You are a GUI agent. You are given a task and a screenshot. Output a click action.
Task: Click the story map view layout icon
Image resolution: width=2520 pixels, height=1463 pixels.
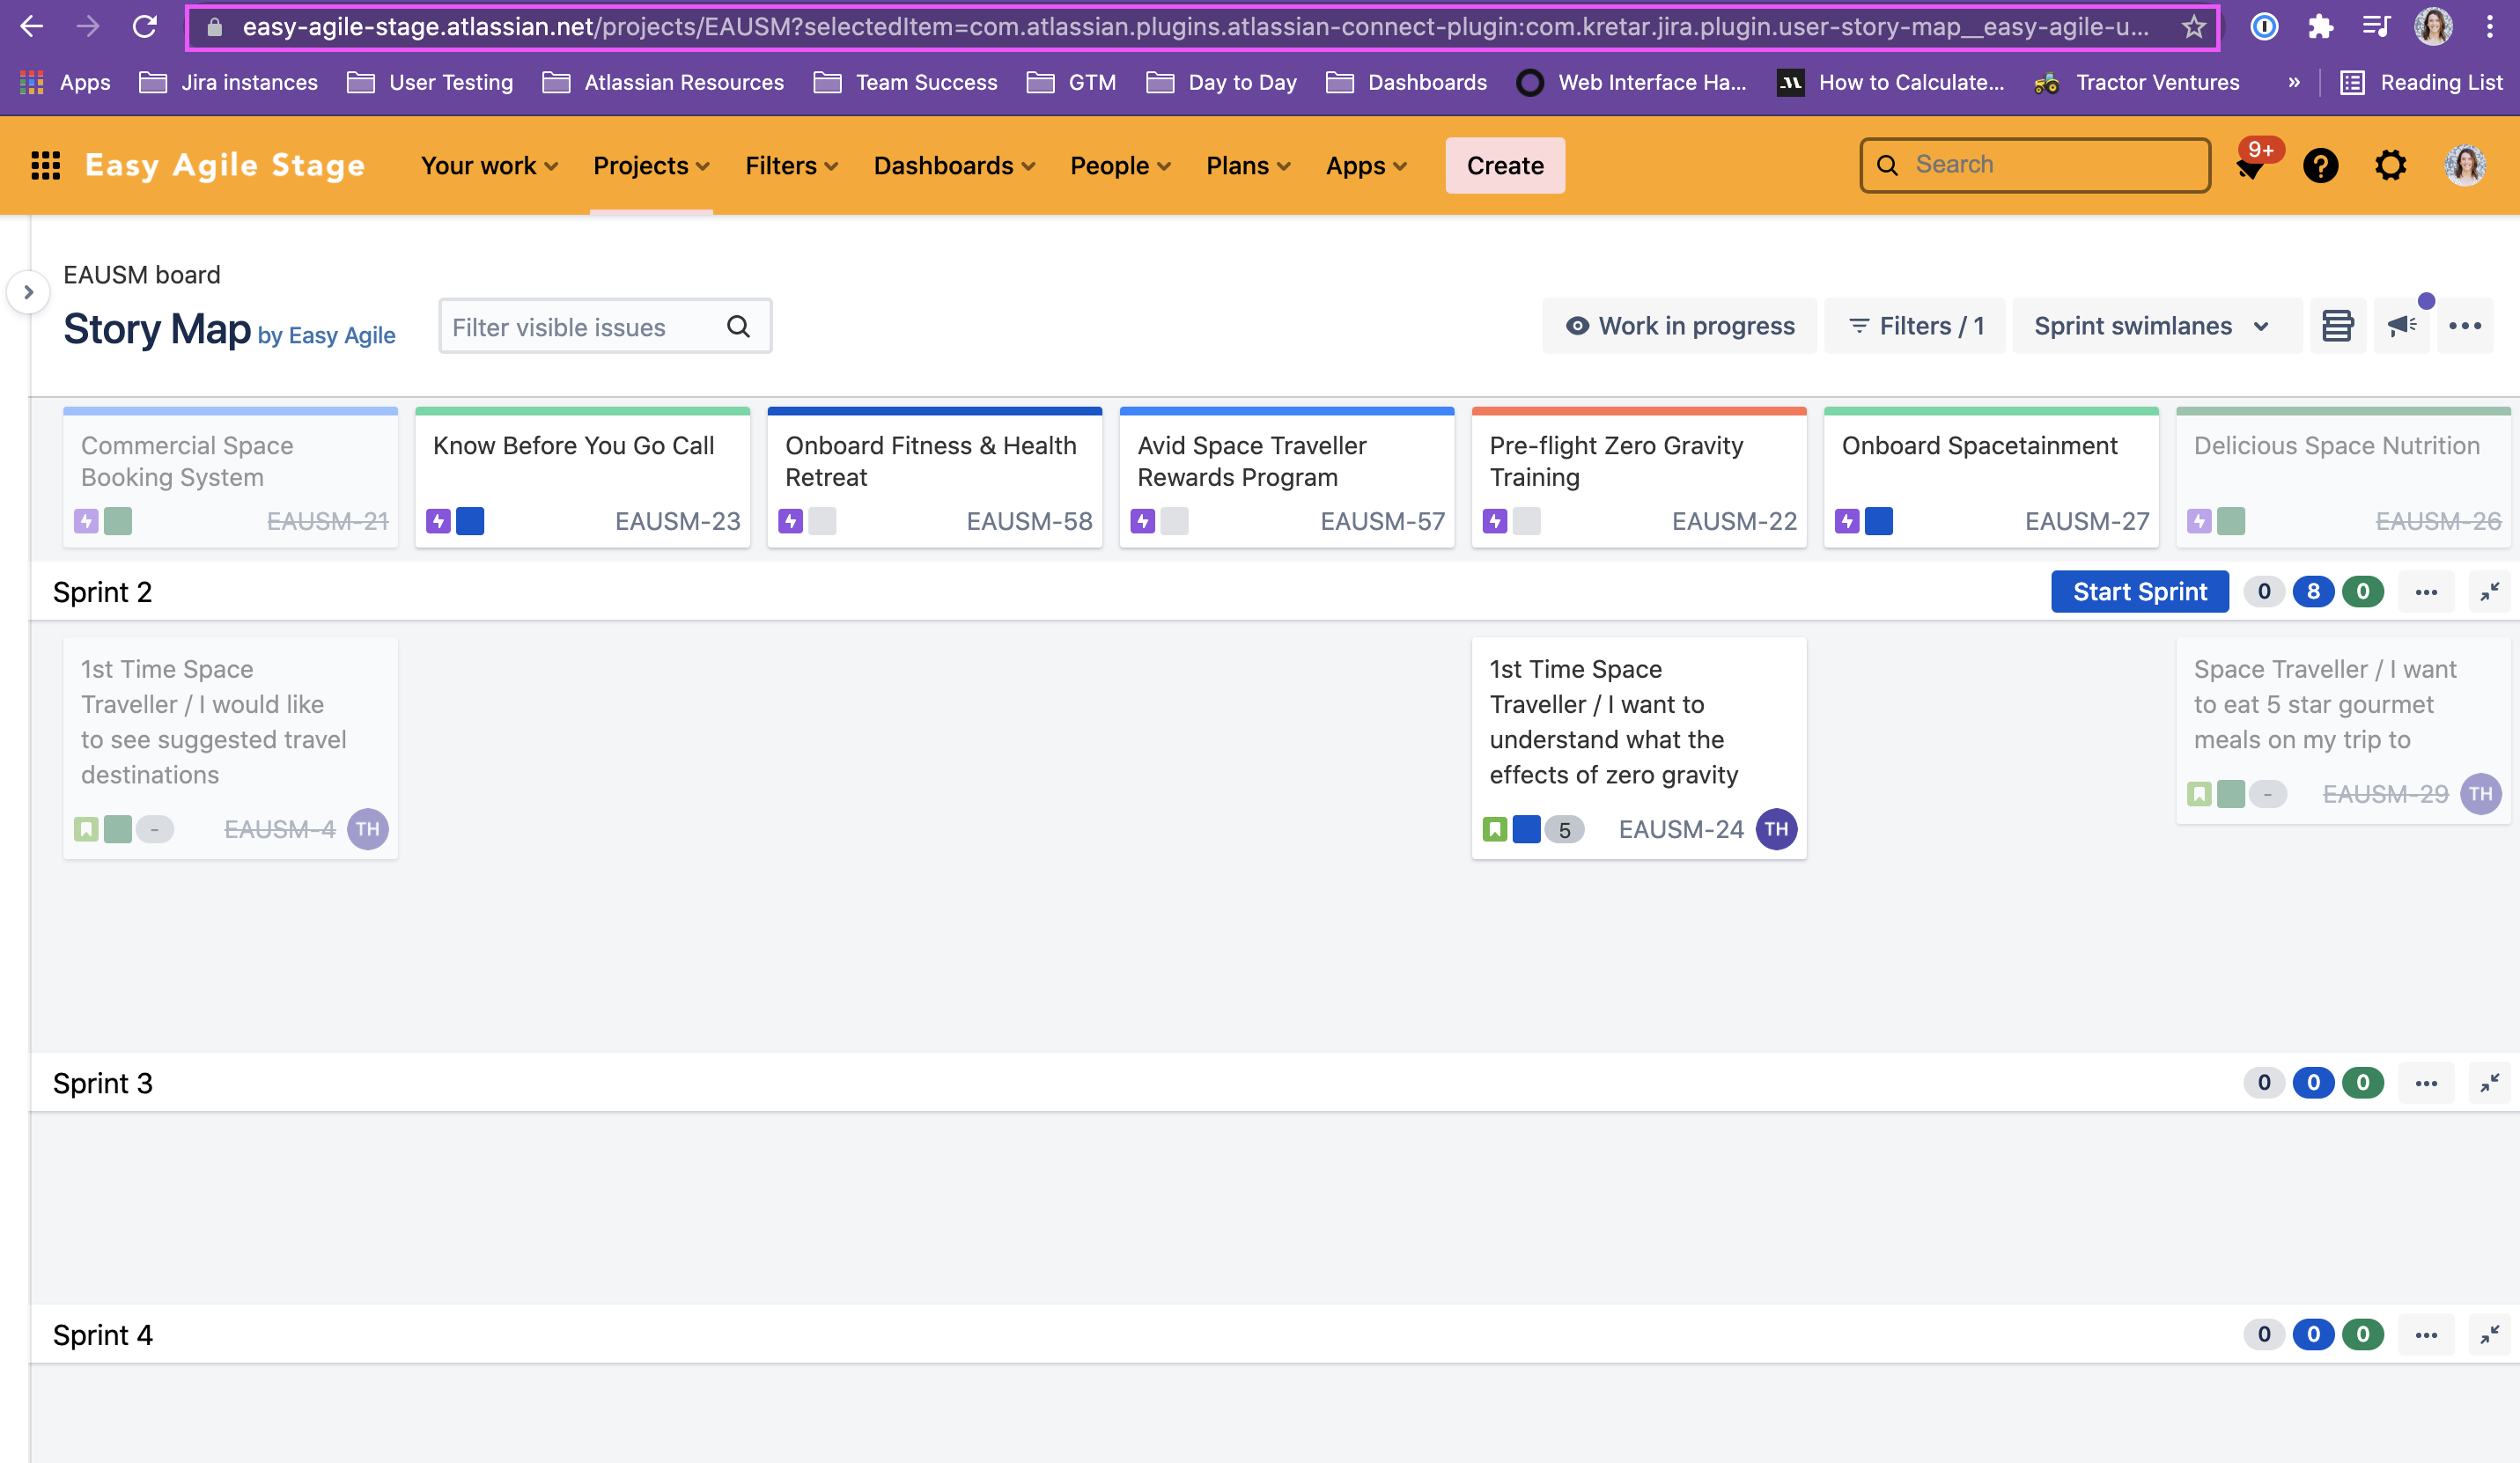pos(2336,326)
